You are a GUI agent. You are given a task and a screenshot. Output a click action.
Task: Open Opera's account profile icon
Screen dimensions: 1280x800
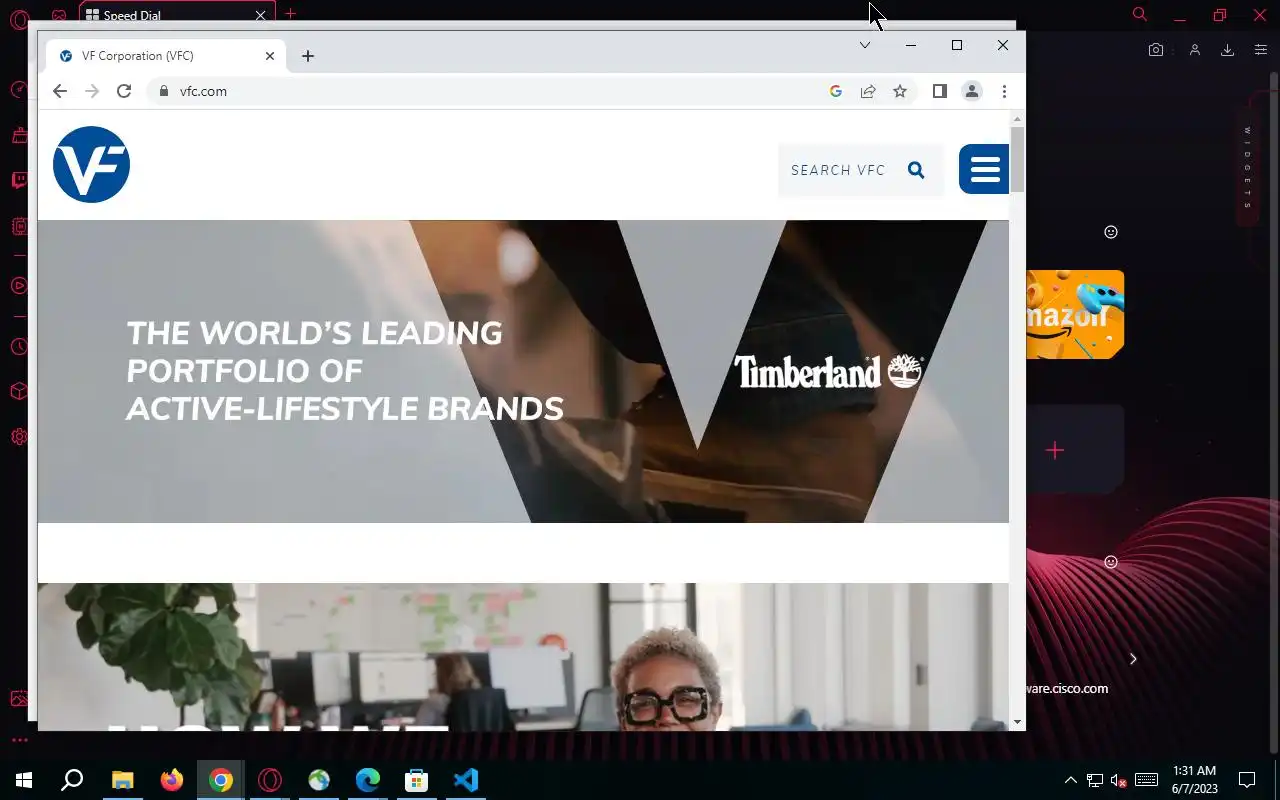click(1194, 50)
